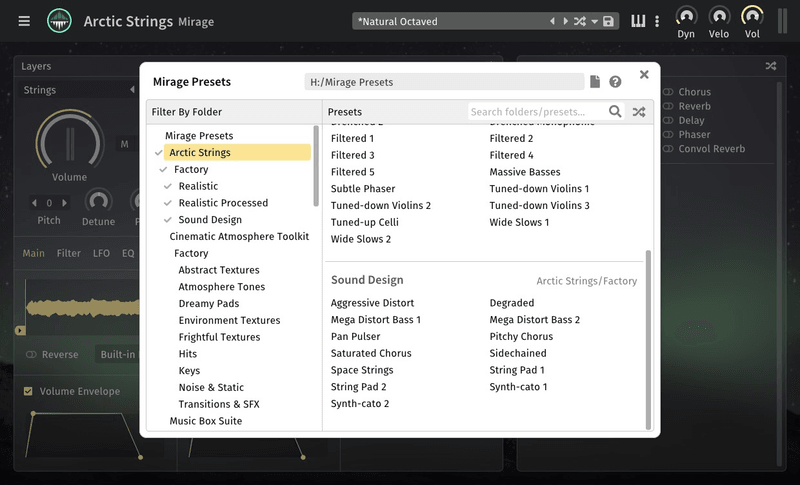Screen dimensions: 800x485
Task: Open the help icon in Mirage Presets dialog
Action: tap(615, 82)
